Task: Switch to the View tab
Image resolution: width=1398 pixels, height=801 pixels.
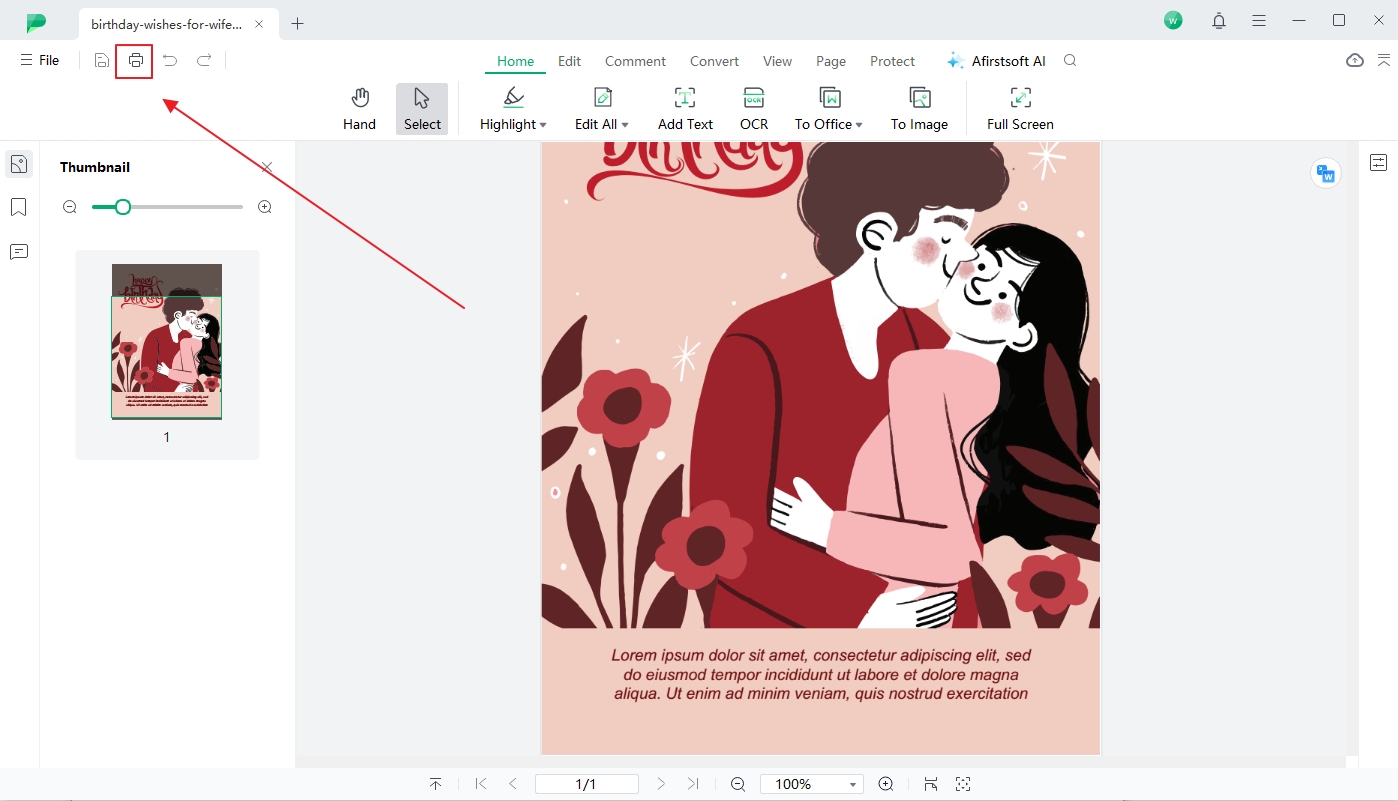Action: pos(777,61)
